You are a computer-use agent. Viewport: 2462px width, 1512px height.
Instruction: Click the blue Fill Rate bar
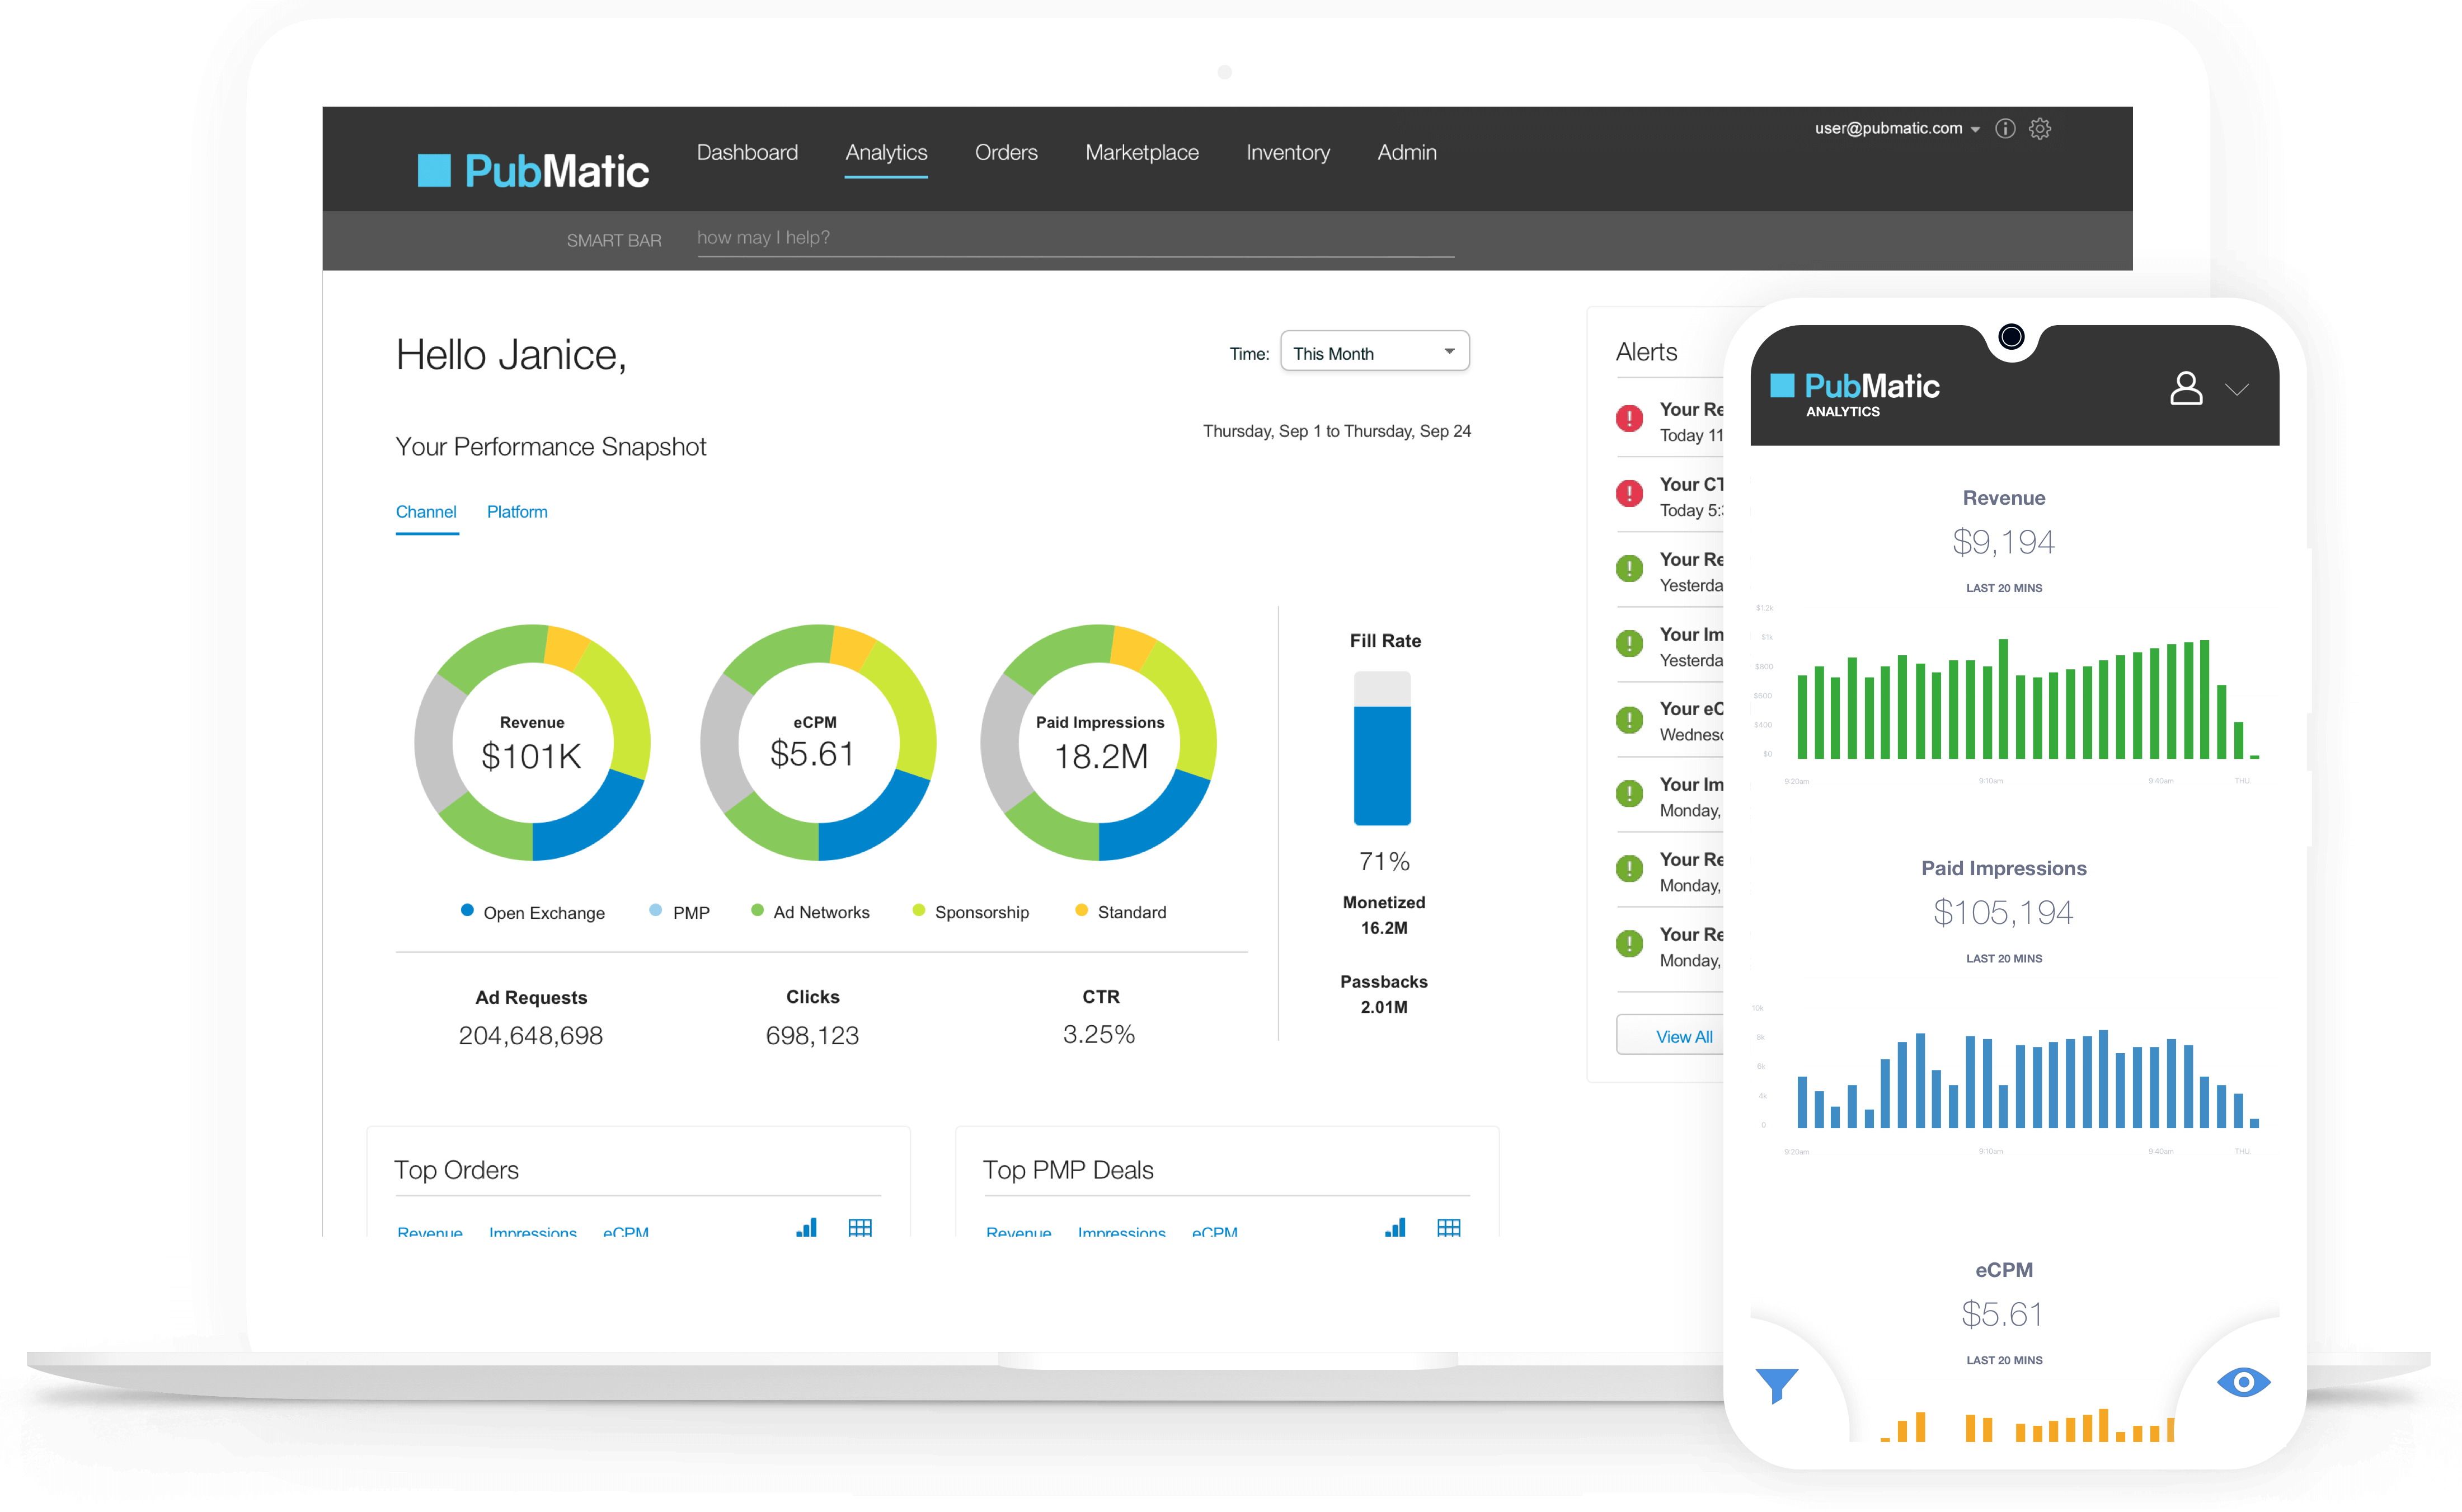click(1382, 765)
